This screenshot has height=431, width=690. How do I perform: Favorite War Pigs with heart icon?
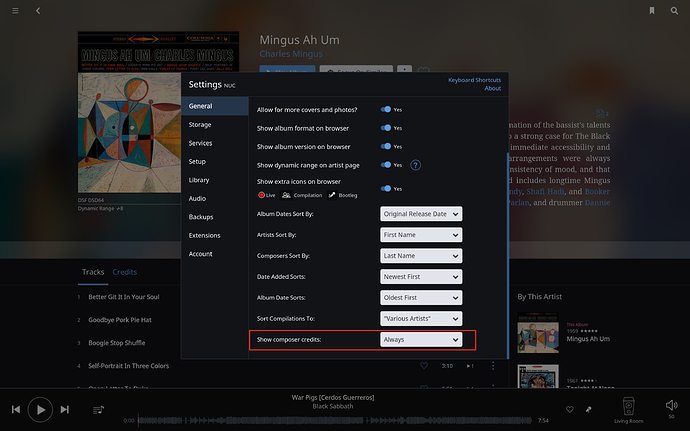(569, 409)
